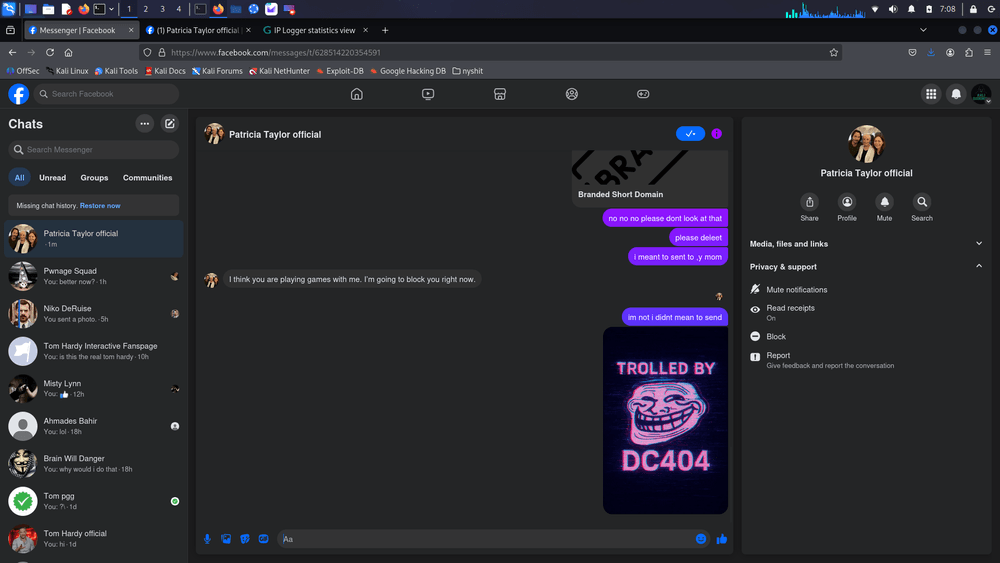
Task: Toggle Read receipts setting
Action: (x=866, y=312)
